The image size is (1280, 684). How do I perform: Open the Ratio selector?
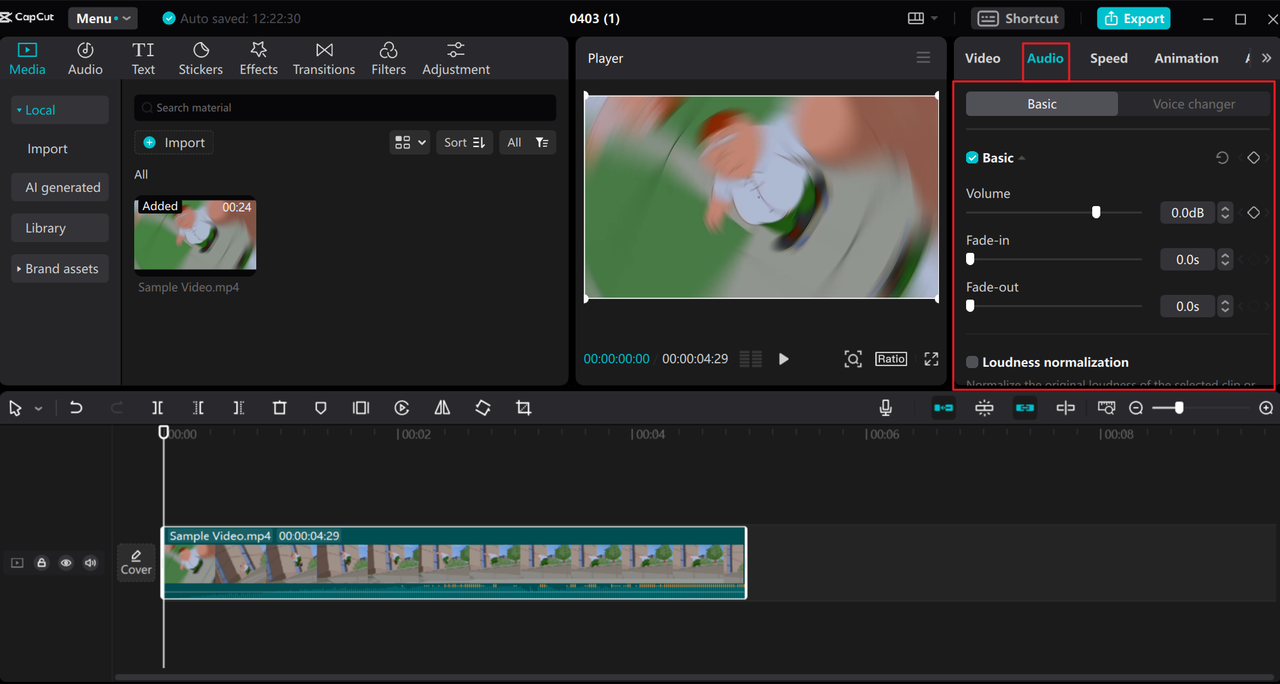point(891,359)
